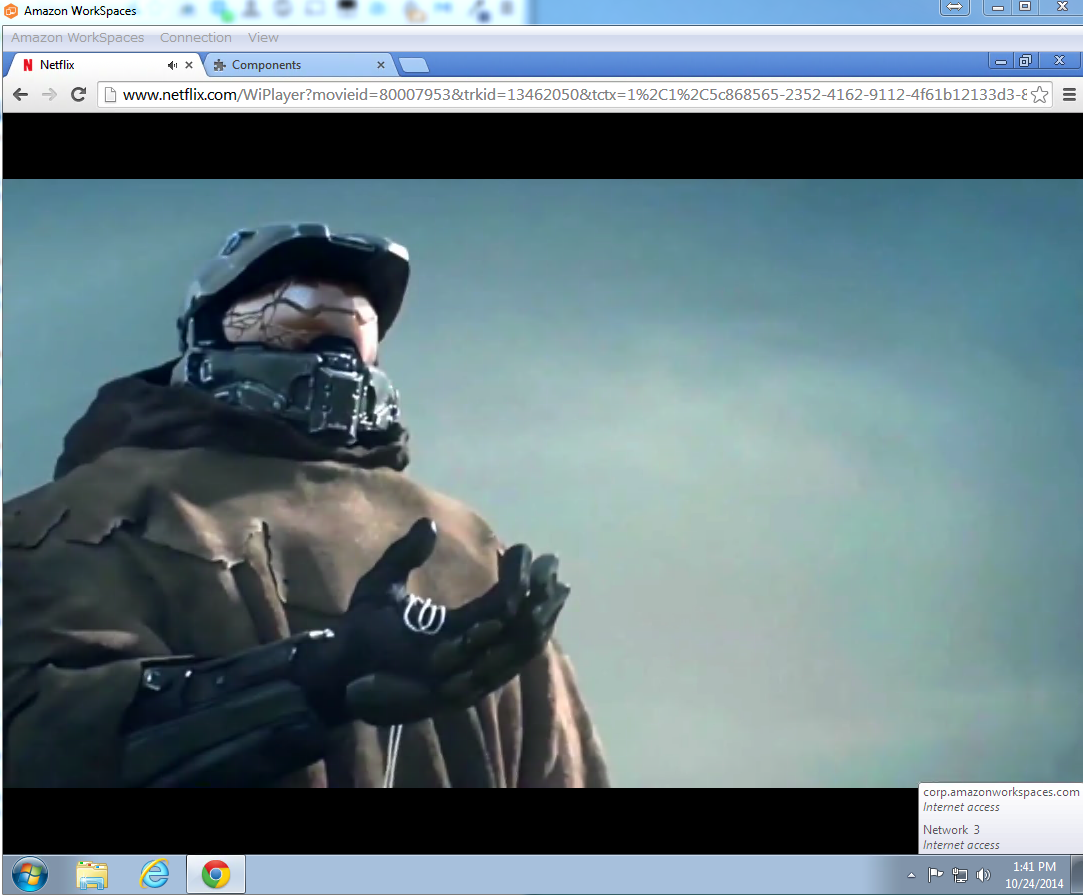
Task: Open Action Center flag icon
Action: coord(935,875)
